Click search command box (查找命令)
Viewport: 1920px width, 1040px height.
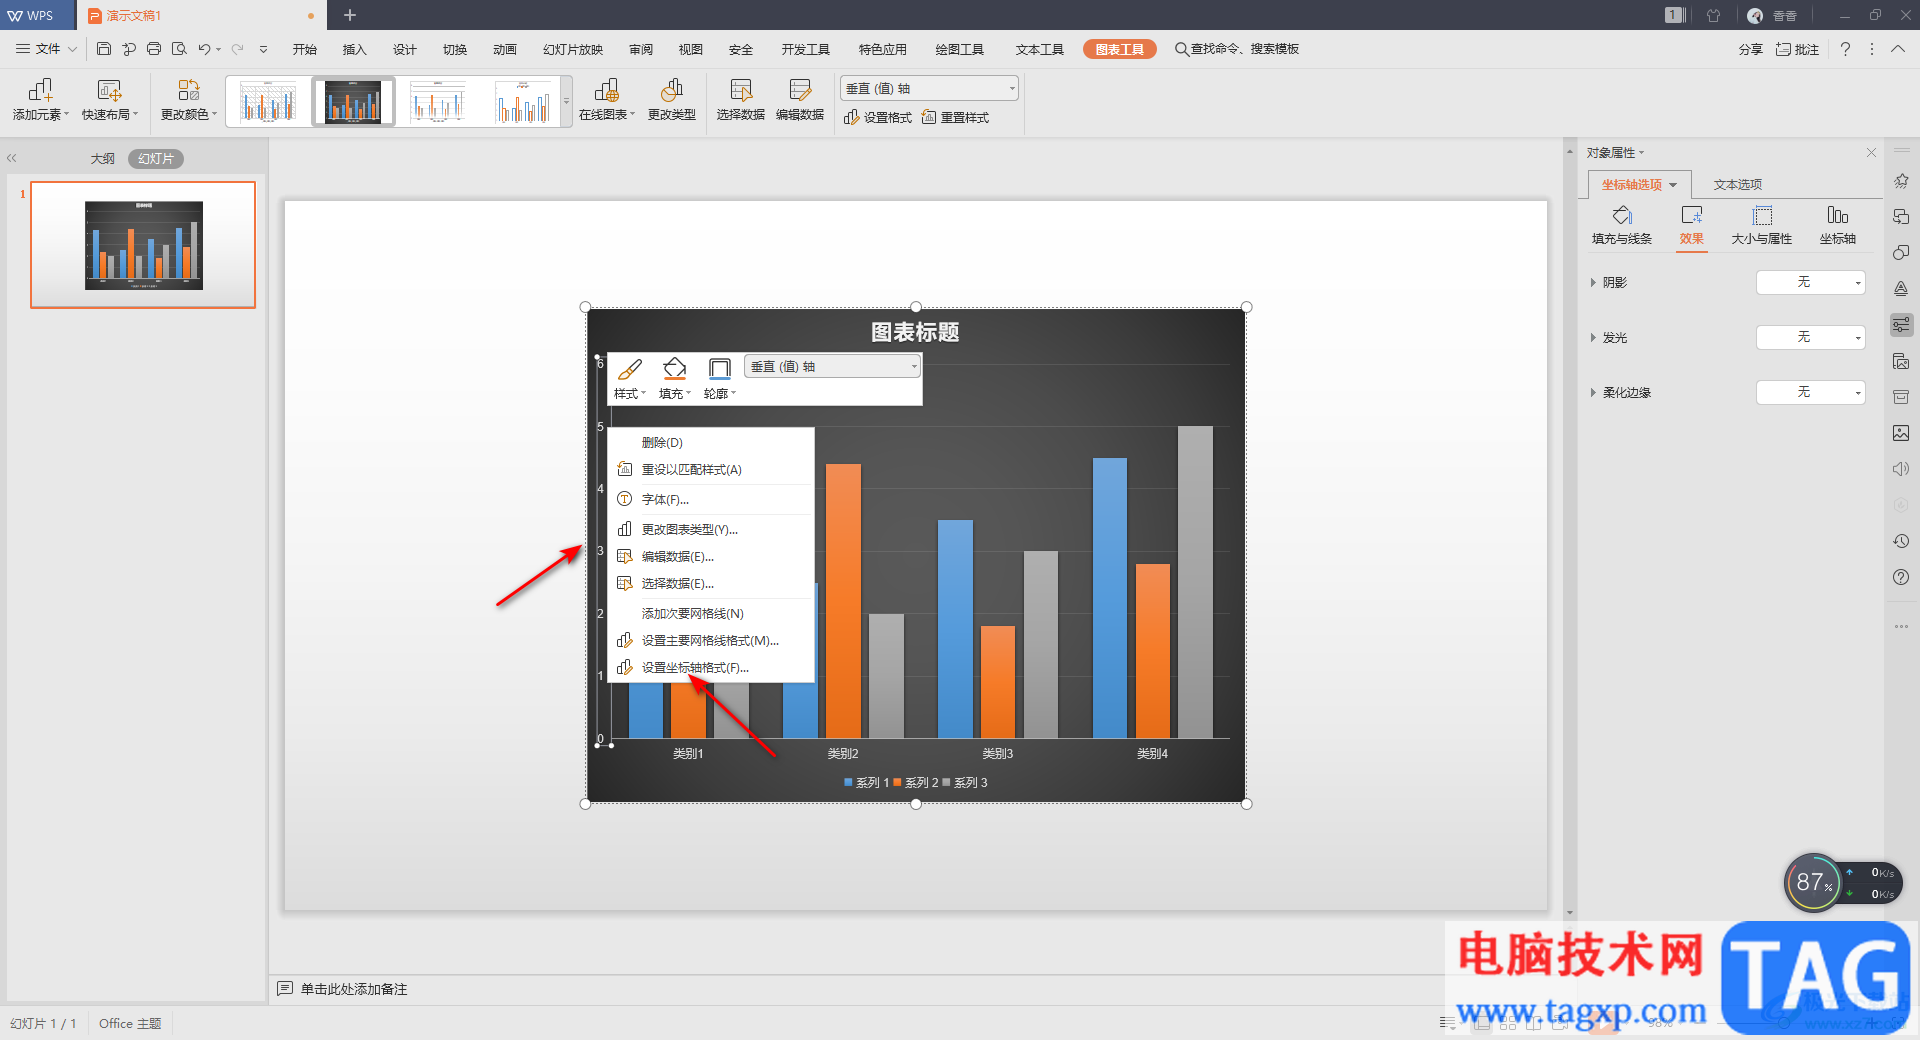point(1237,49)
